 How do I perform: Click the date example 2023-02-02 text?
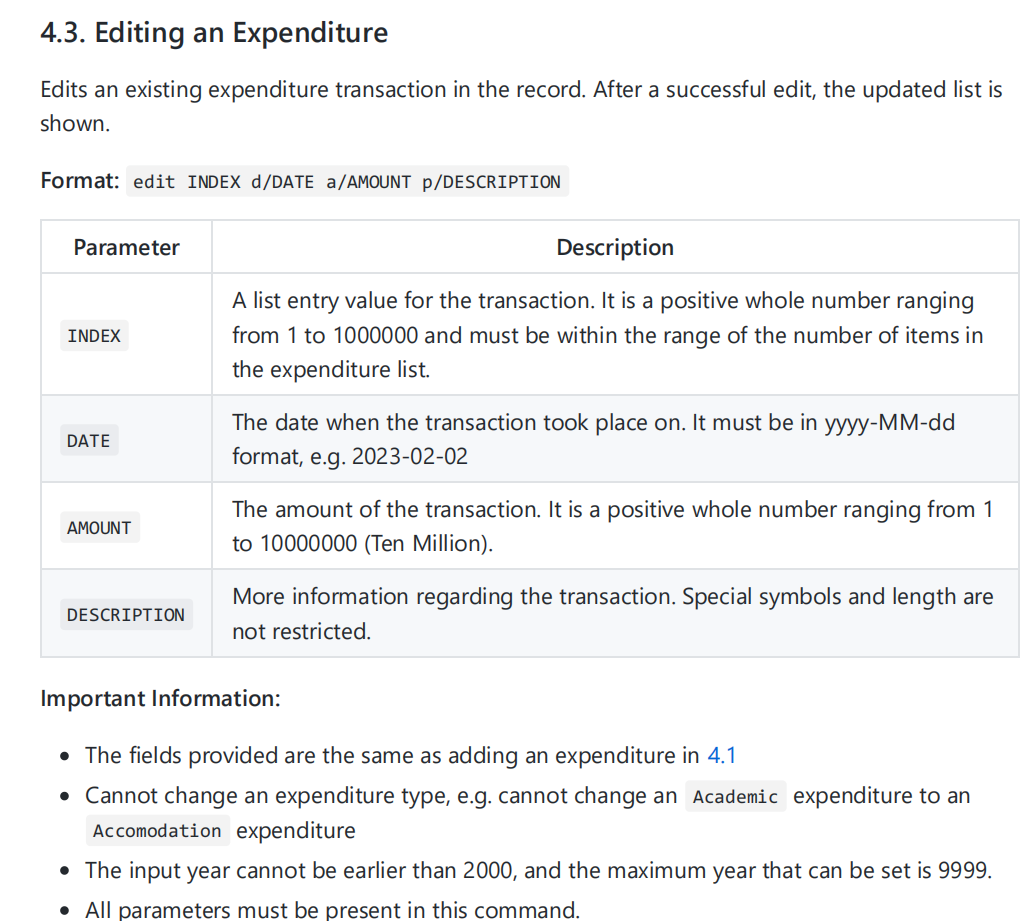coord(410,457)
